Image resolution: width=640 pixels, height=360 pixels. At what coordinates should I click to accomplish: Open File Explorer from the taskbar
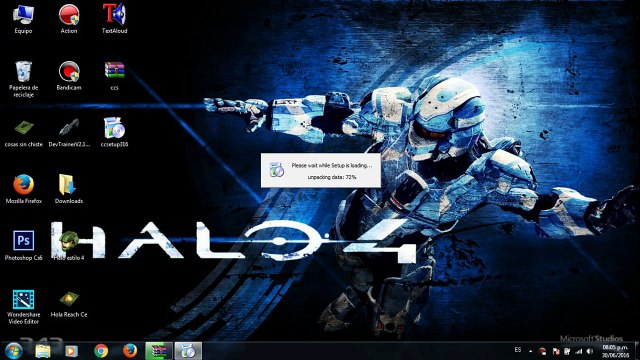point(42,351)
